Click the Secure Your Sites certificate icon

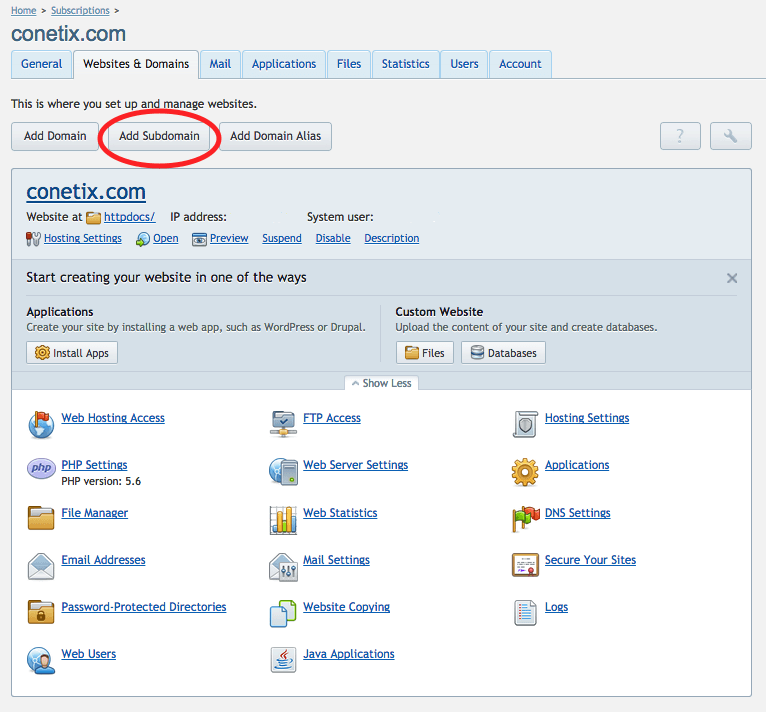tap(525, 565)
